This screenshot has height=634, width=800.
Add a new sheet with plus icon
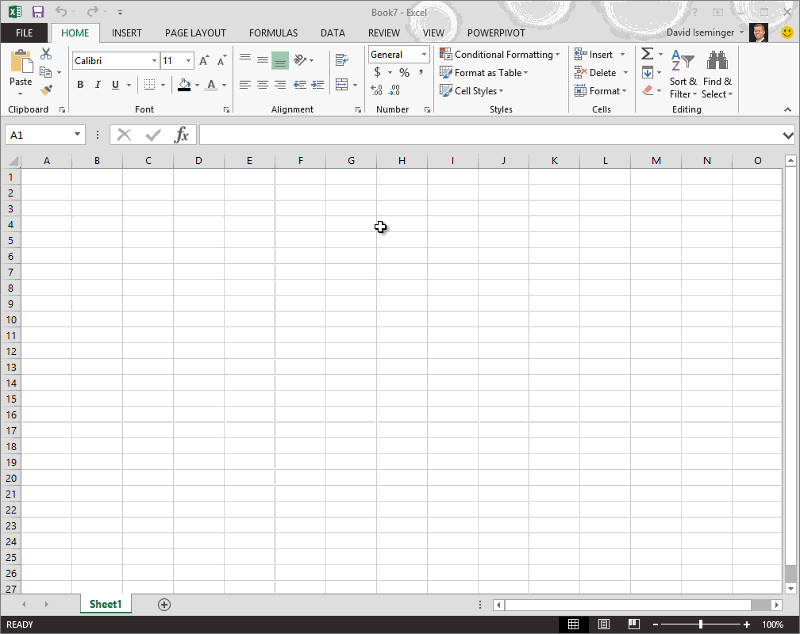point(164,604)
